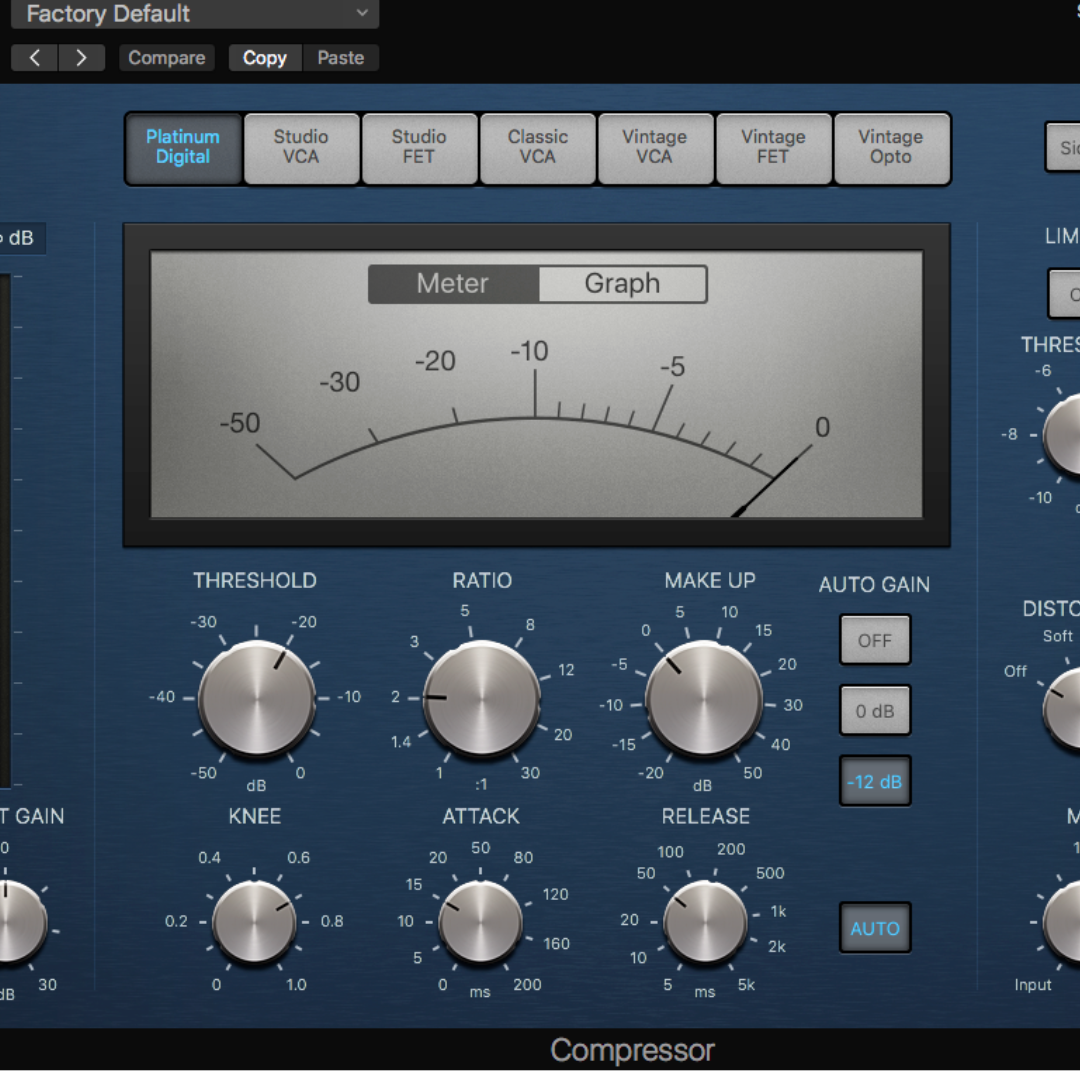Set Auto Gain to OFF
Image resolution: width=1080 pixels, height=1080 pixels.
coord(875,639)
